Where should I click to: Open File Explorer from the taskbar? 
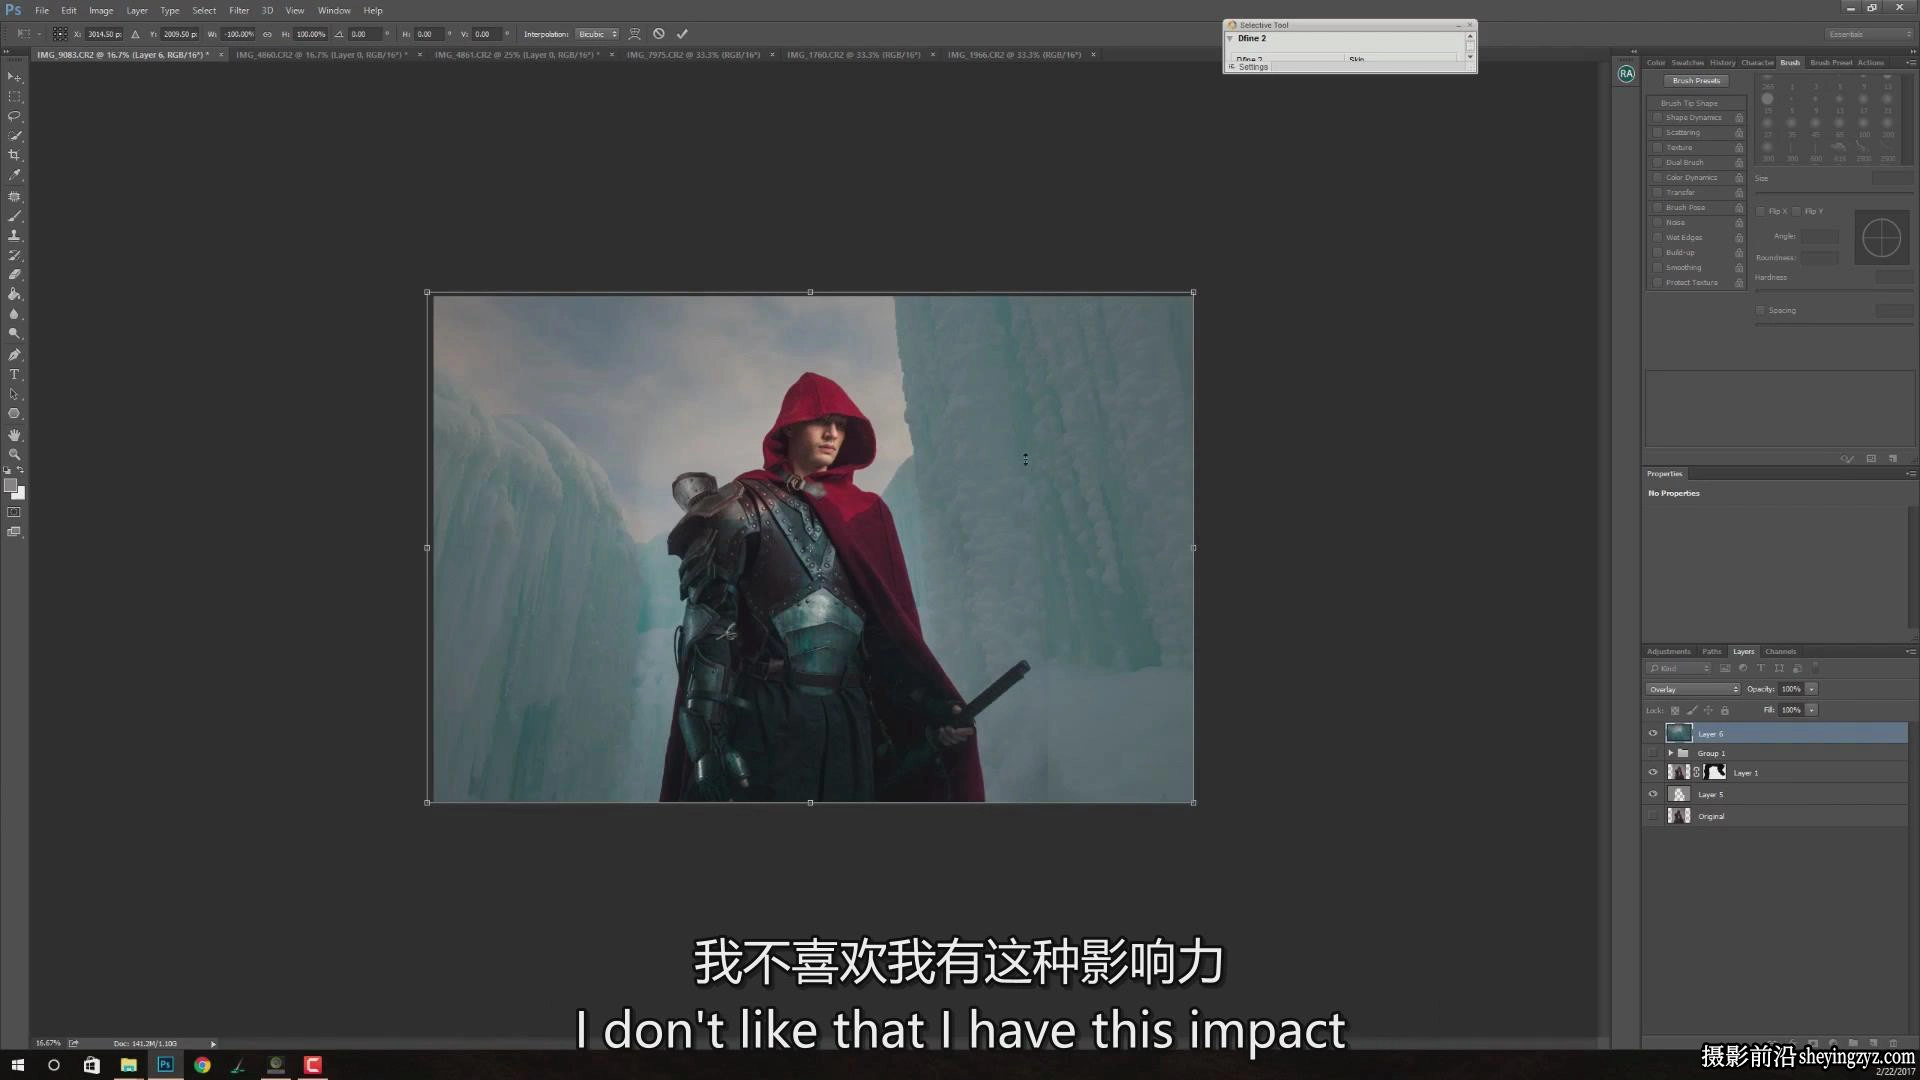coord(128,1065)
